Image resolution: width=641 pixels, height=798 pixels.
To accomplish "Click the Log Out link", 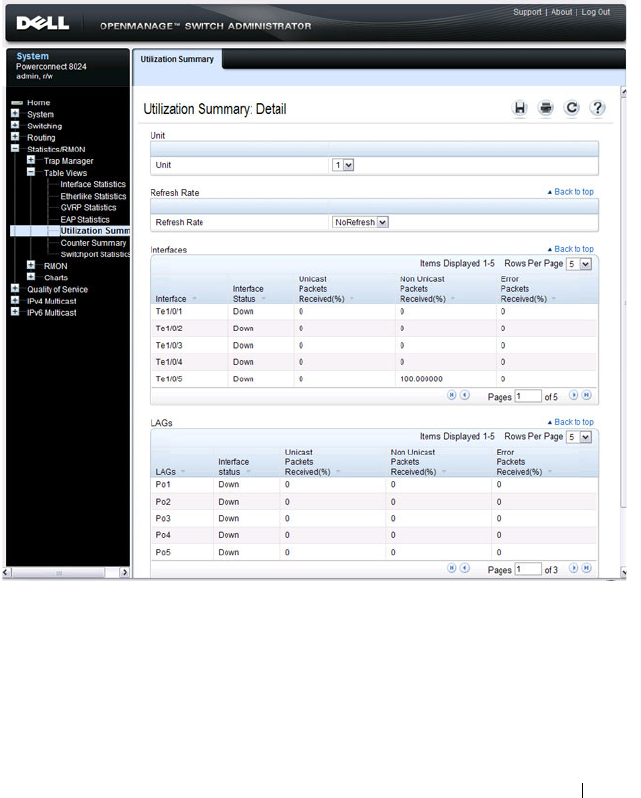I will tap(596, 12).
